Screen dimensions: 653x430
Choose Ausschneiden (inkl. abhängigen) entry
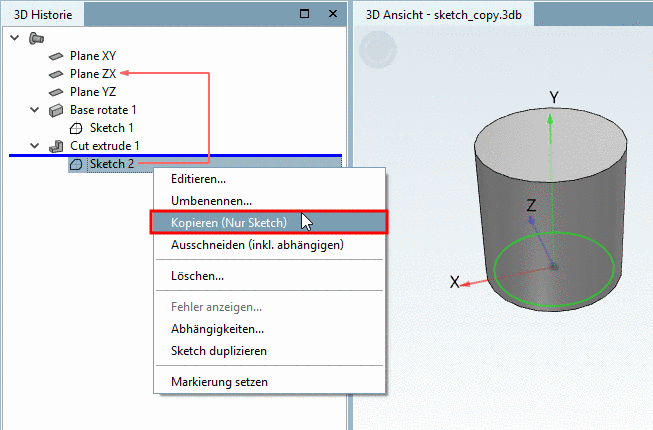tap(269, 245)
